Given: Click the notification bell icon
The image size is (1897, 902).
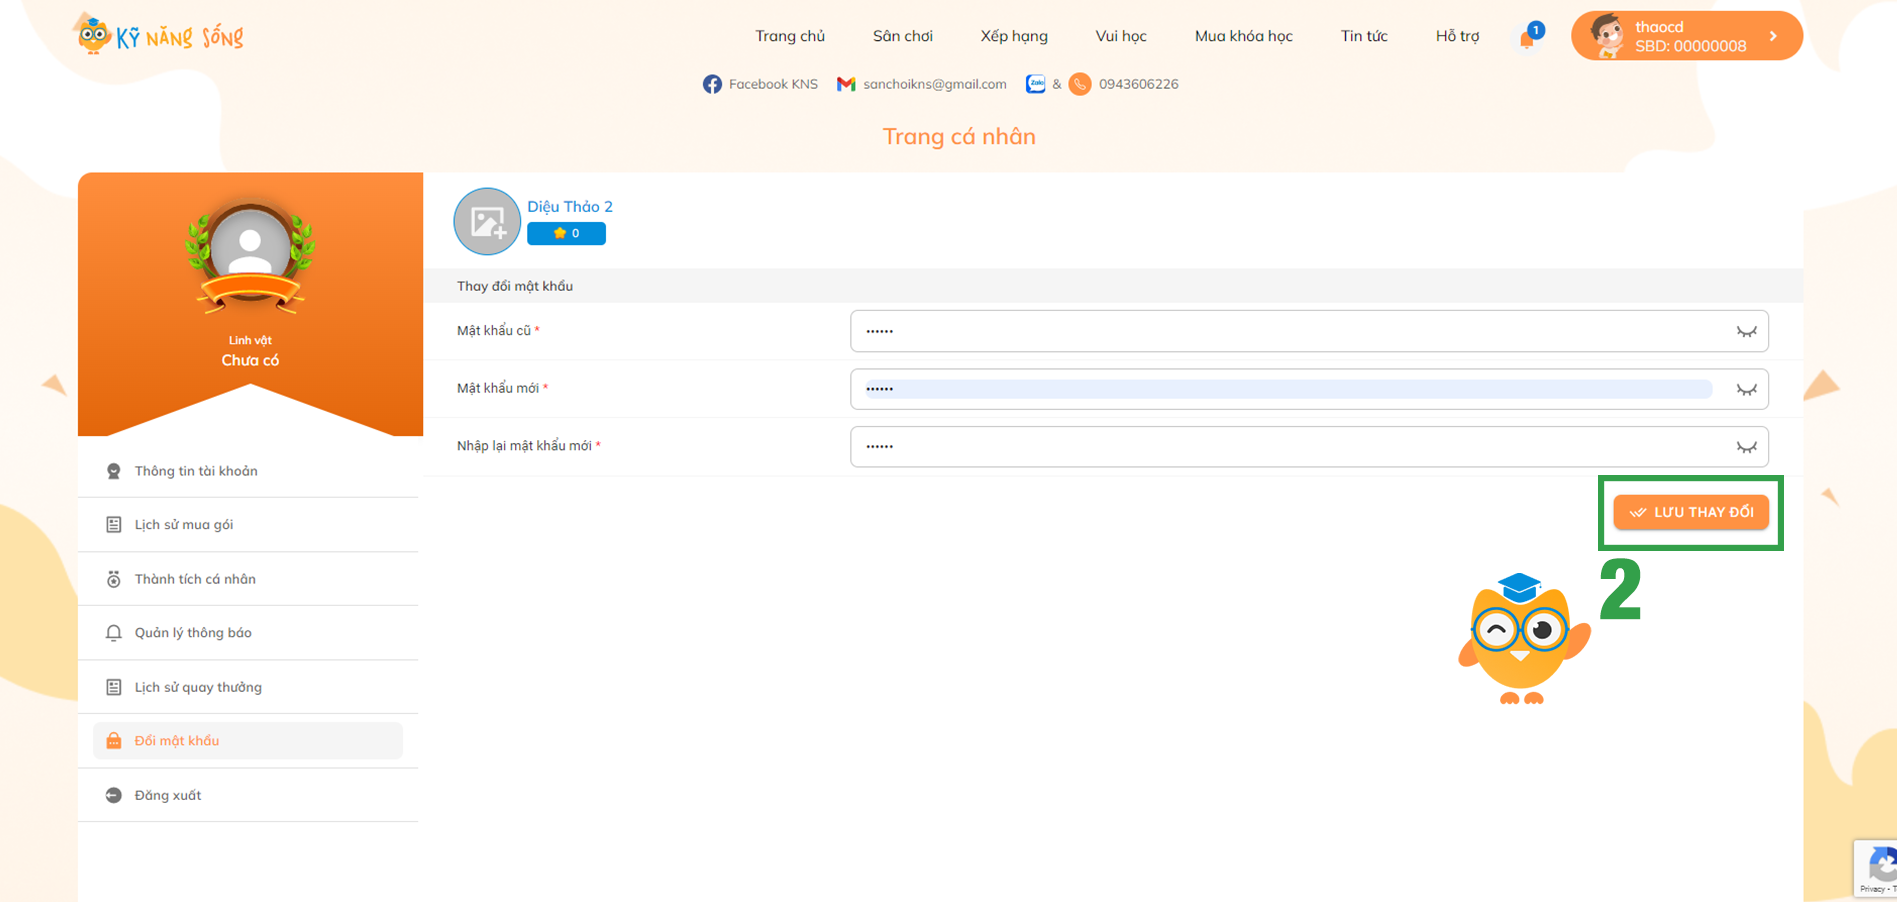Looking at the screenshot, I should (x=1527, y=38).
